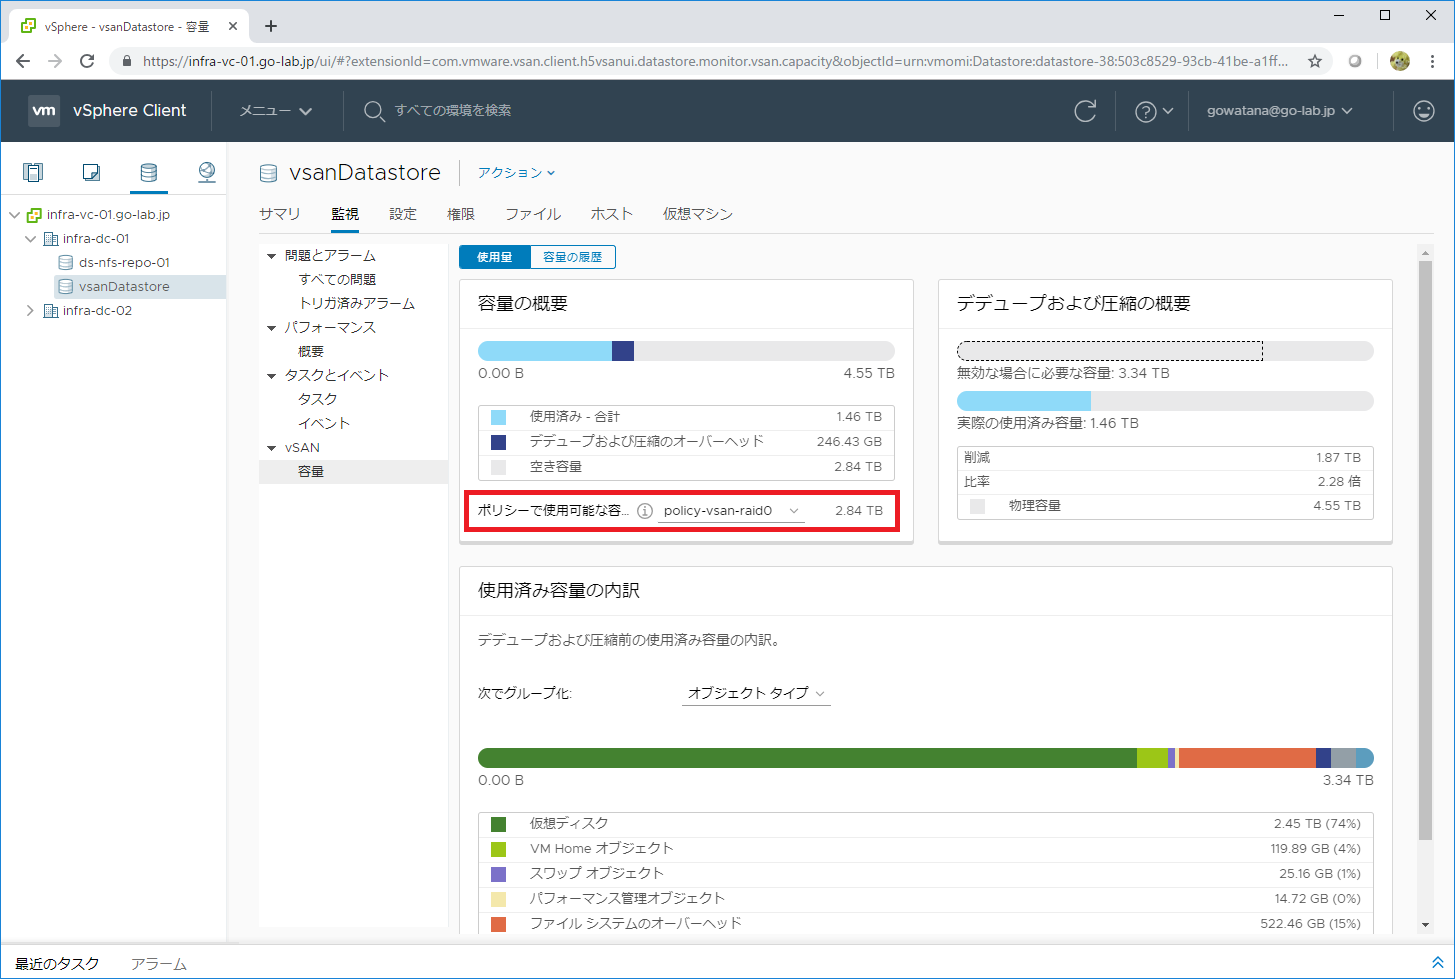Screen dimensions: 1455x979
Task: Click the vSphere refresh icon
Action: coord(1085,111)
